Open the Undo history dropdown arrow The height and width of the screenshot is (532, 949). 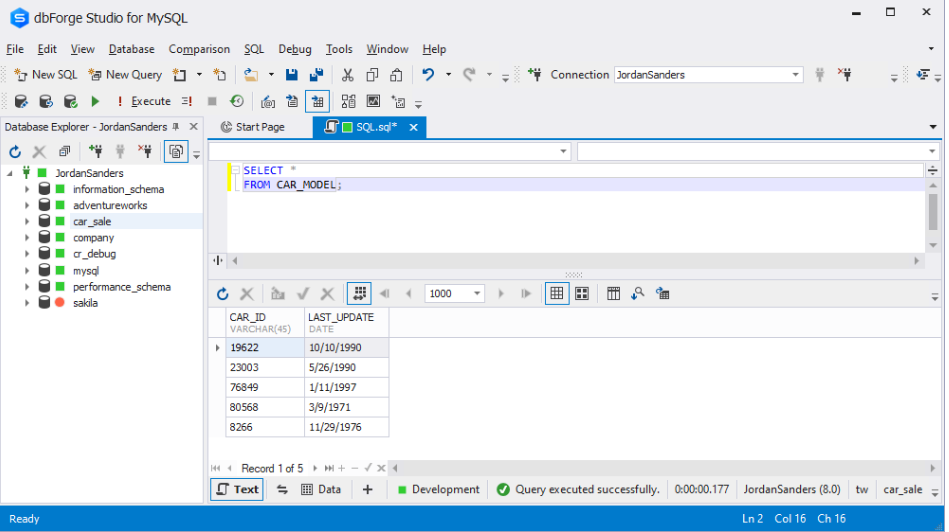448,74
